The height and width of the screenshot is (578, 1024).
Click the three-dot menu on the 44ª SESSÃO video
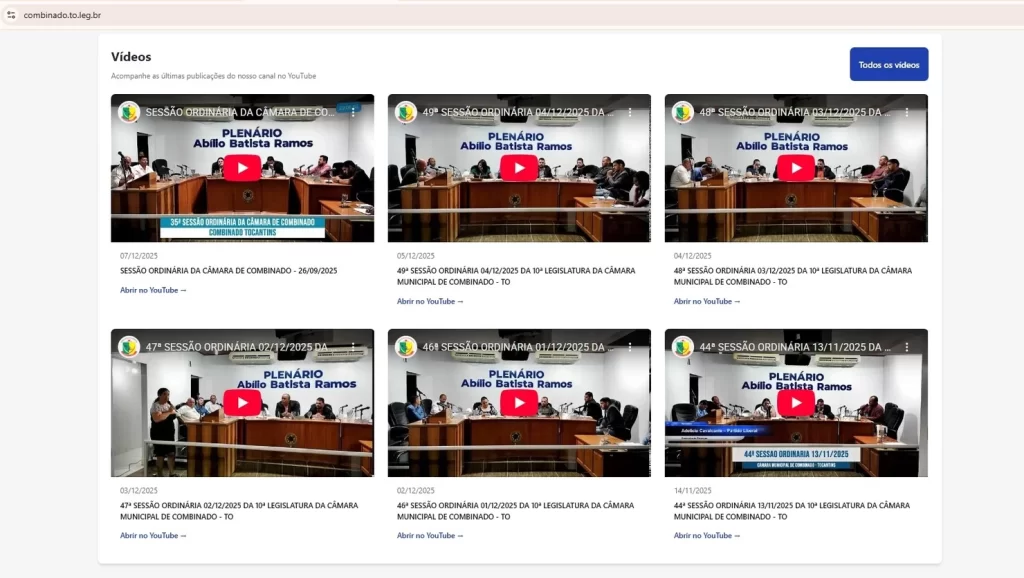(x=905, y=347)
